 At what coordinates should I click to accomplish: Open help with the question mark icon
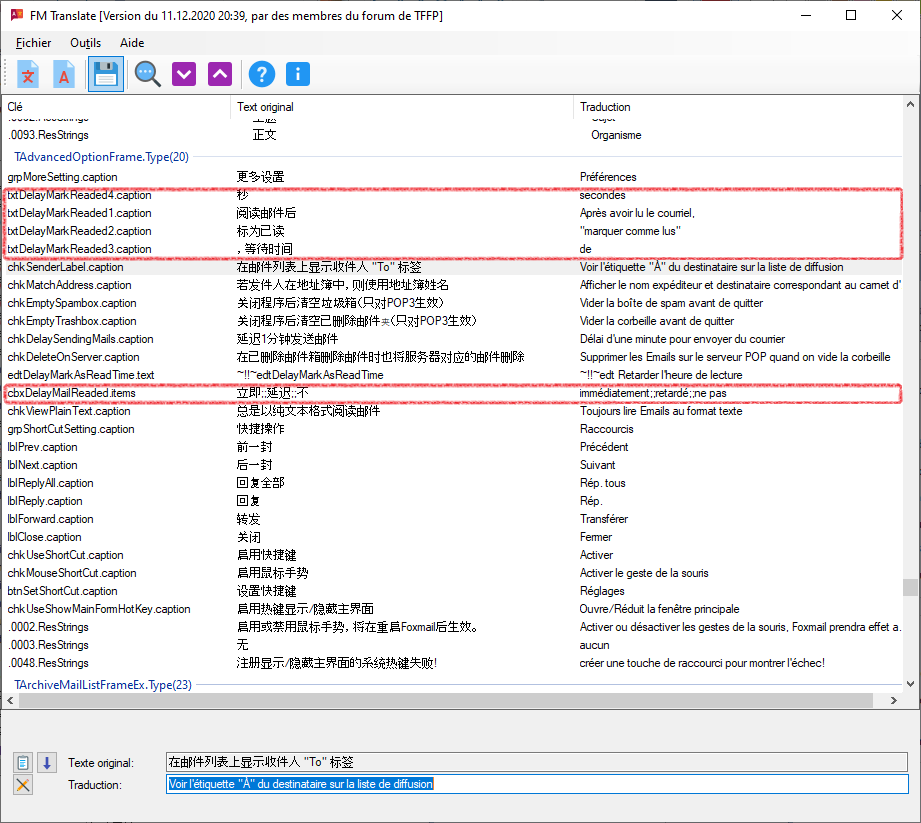(262, 74)
